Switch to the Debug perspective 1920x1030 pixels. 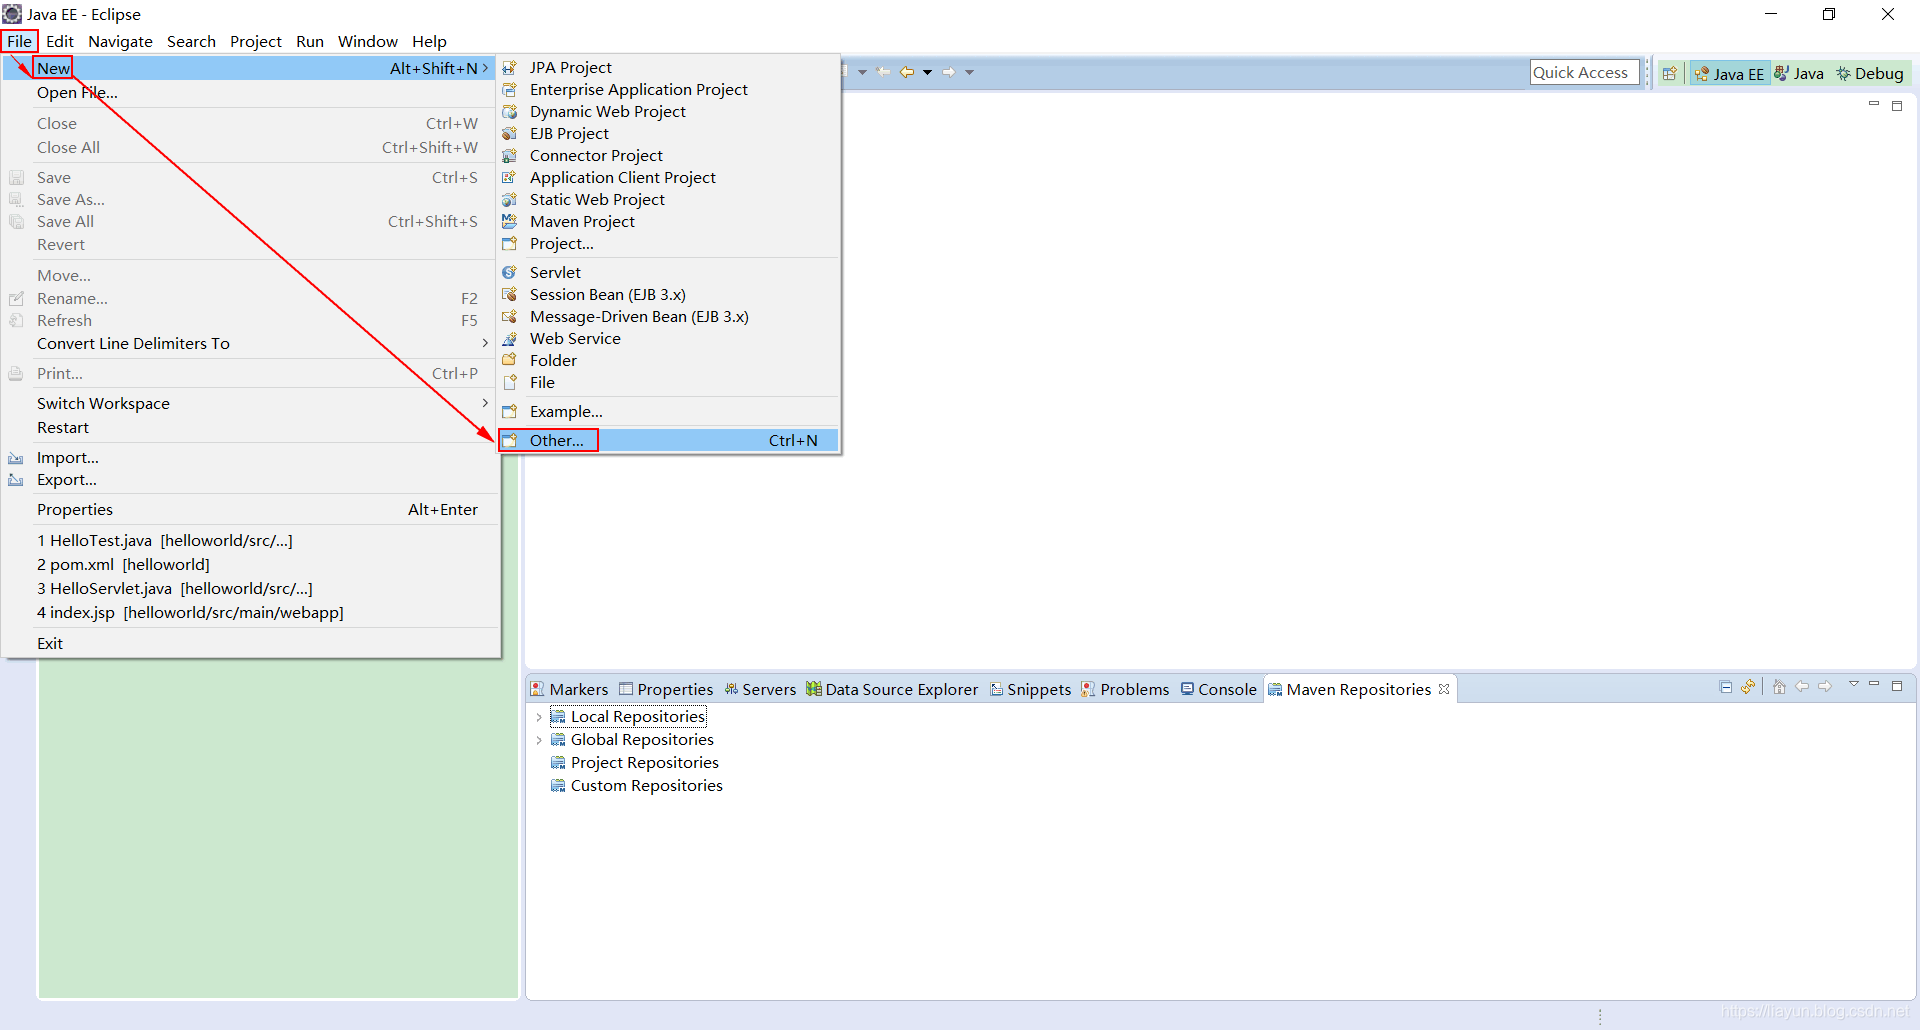1870,73
